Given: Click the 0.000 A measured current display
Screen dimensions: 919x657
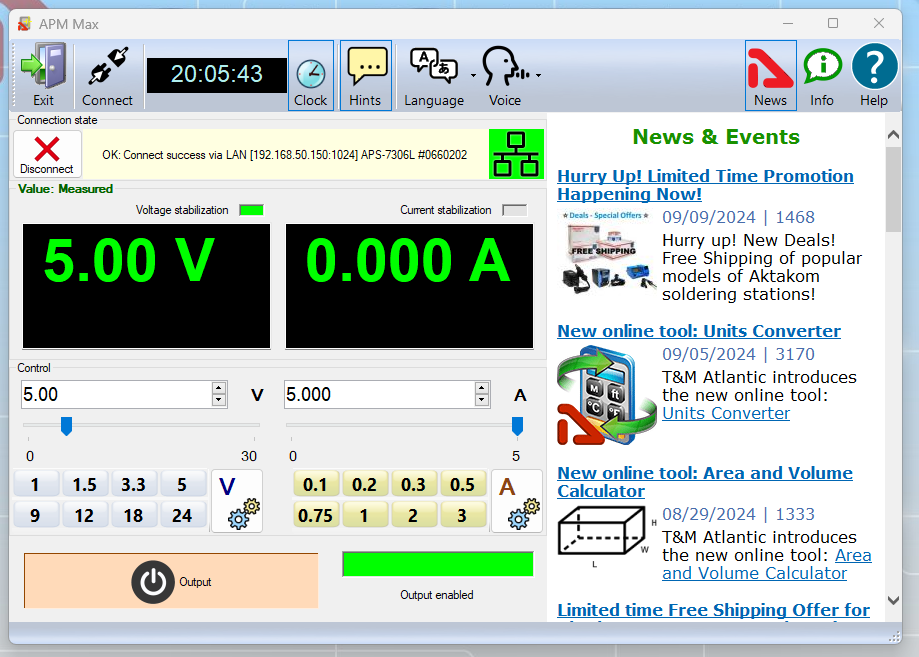Looking at the screenshot, I should (409, 286).
